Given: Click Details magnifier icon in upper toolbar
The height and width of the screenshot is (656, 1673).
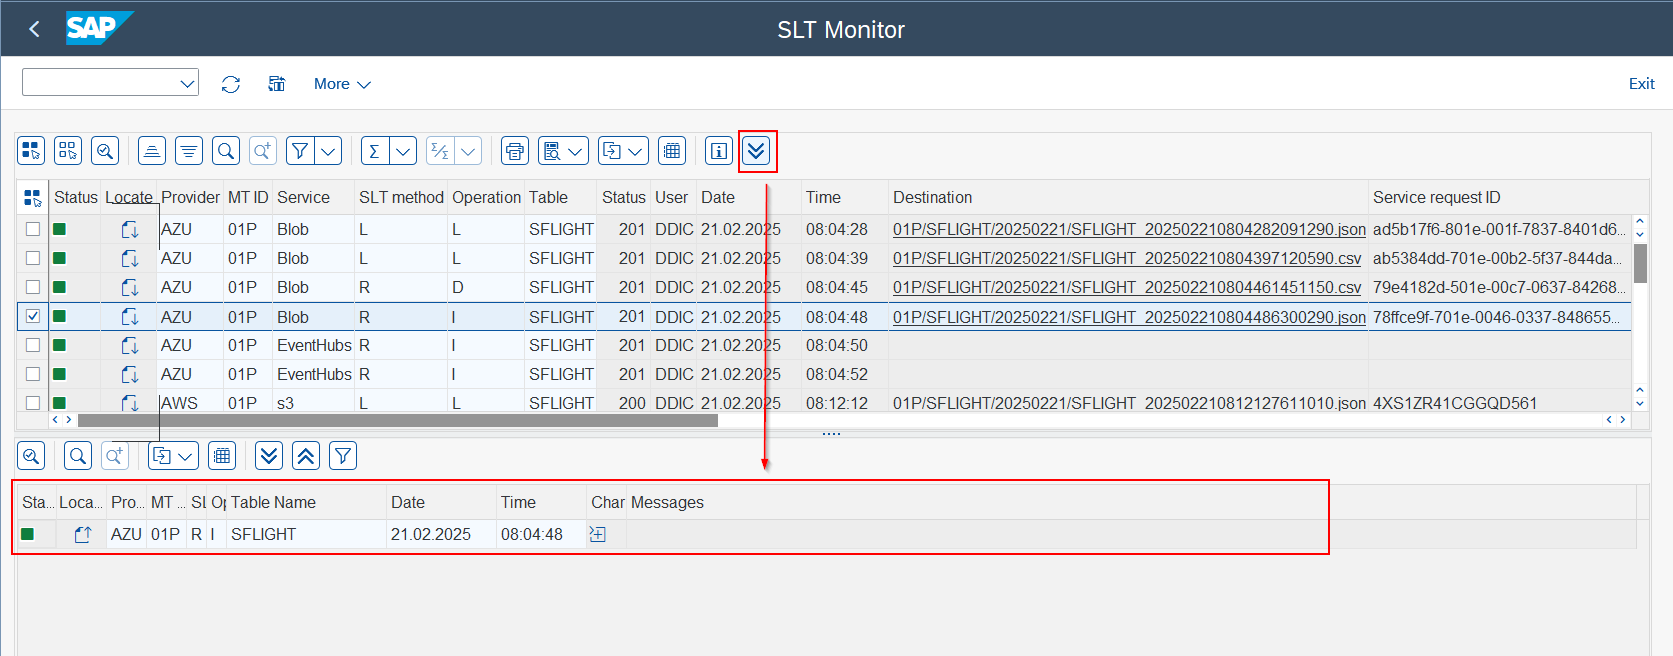Looking at the screenshot, I should point(105,151).
